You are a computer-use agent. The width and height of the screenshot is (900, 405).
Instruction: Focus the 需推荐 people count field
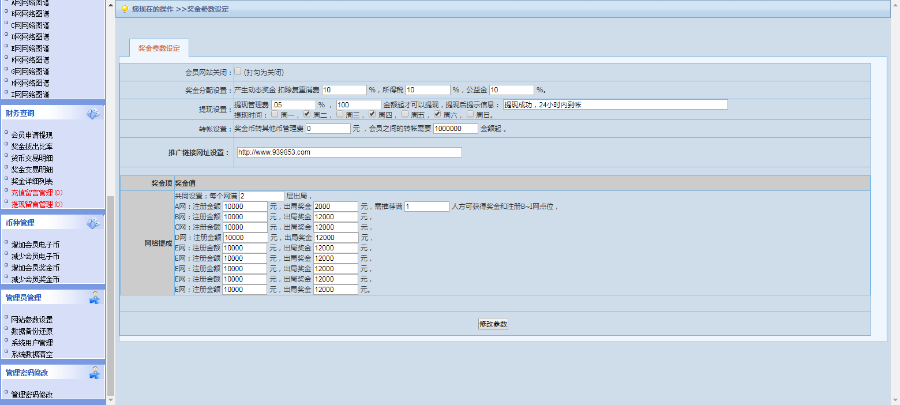427,207
